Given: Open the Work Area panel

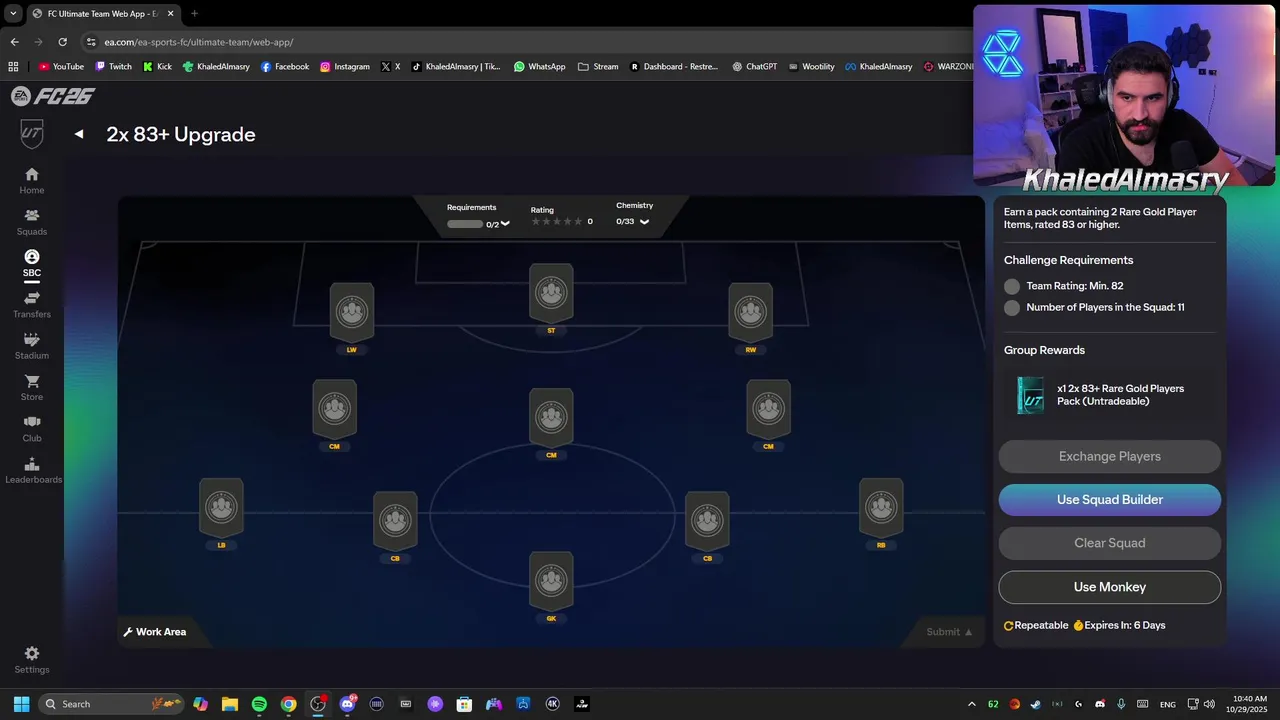Looking at the screenshot, I should tap(155, 632).
